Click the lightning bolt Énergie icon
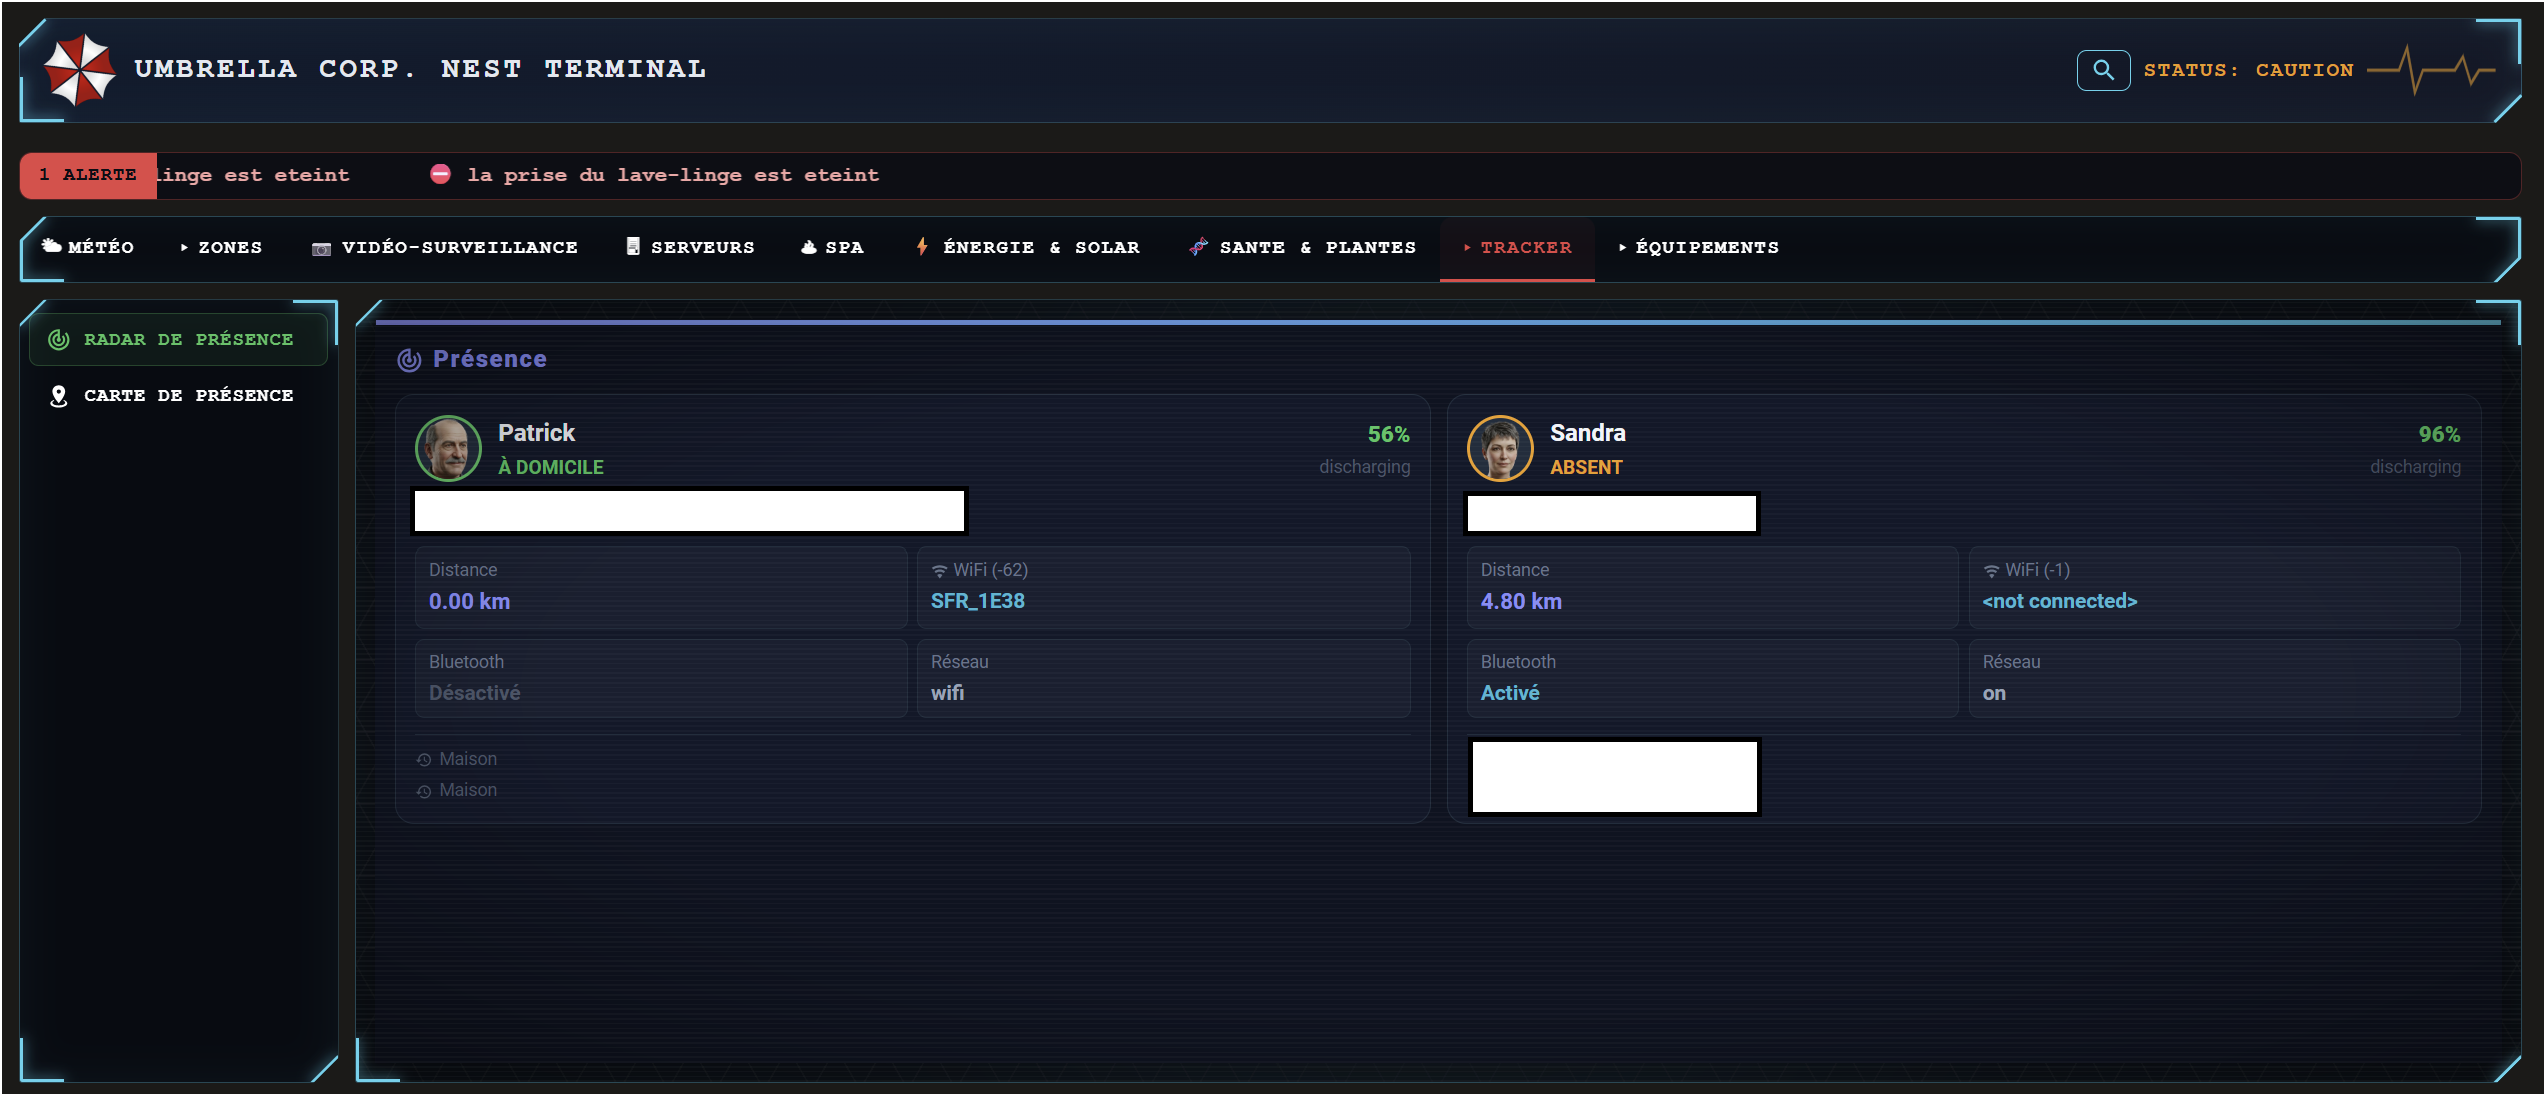Screen dimensions: 2546x1096 click(922, 246)
